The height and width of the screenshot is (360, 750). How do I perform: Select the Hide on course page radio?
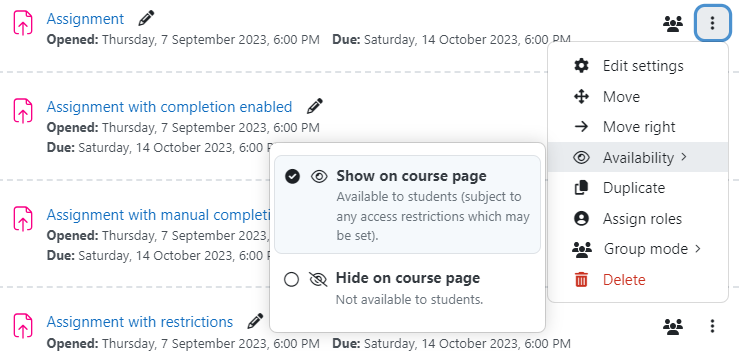pyautogui.click(x=291, y=279)
